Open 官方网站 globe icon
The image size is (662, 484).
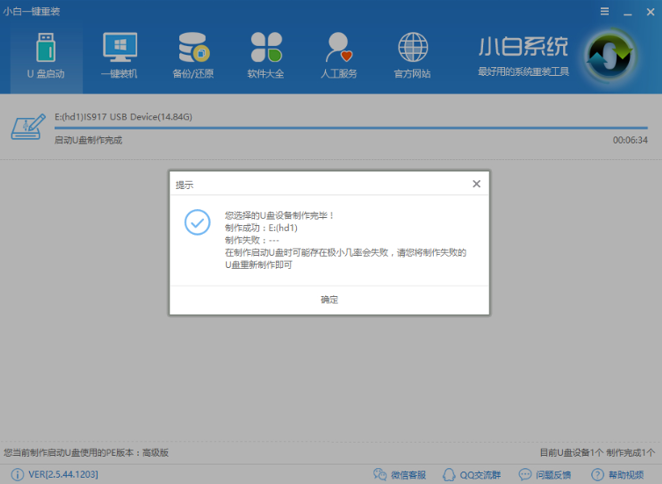click(412, 55)
